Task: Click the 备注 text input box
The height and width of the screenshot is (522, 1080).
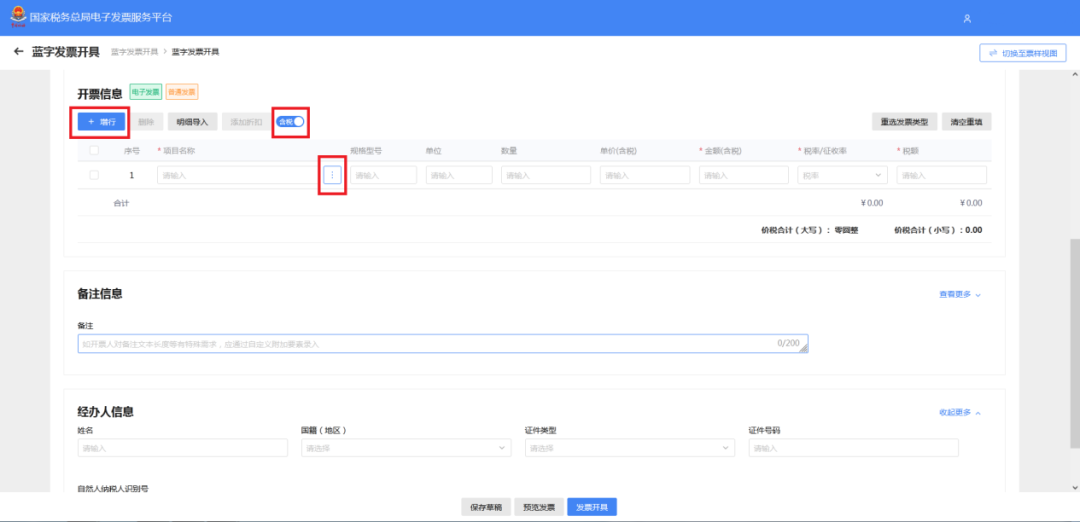Action: pyautogui.click(x=443, y=344)
